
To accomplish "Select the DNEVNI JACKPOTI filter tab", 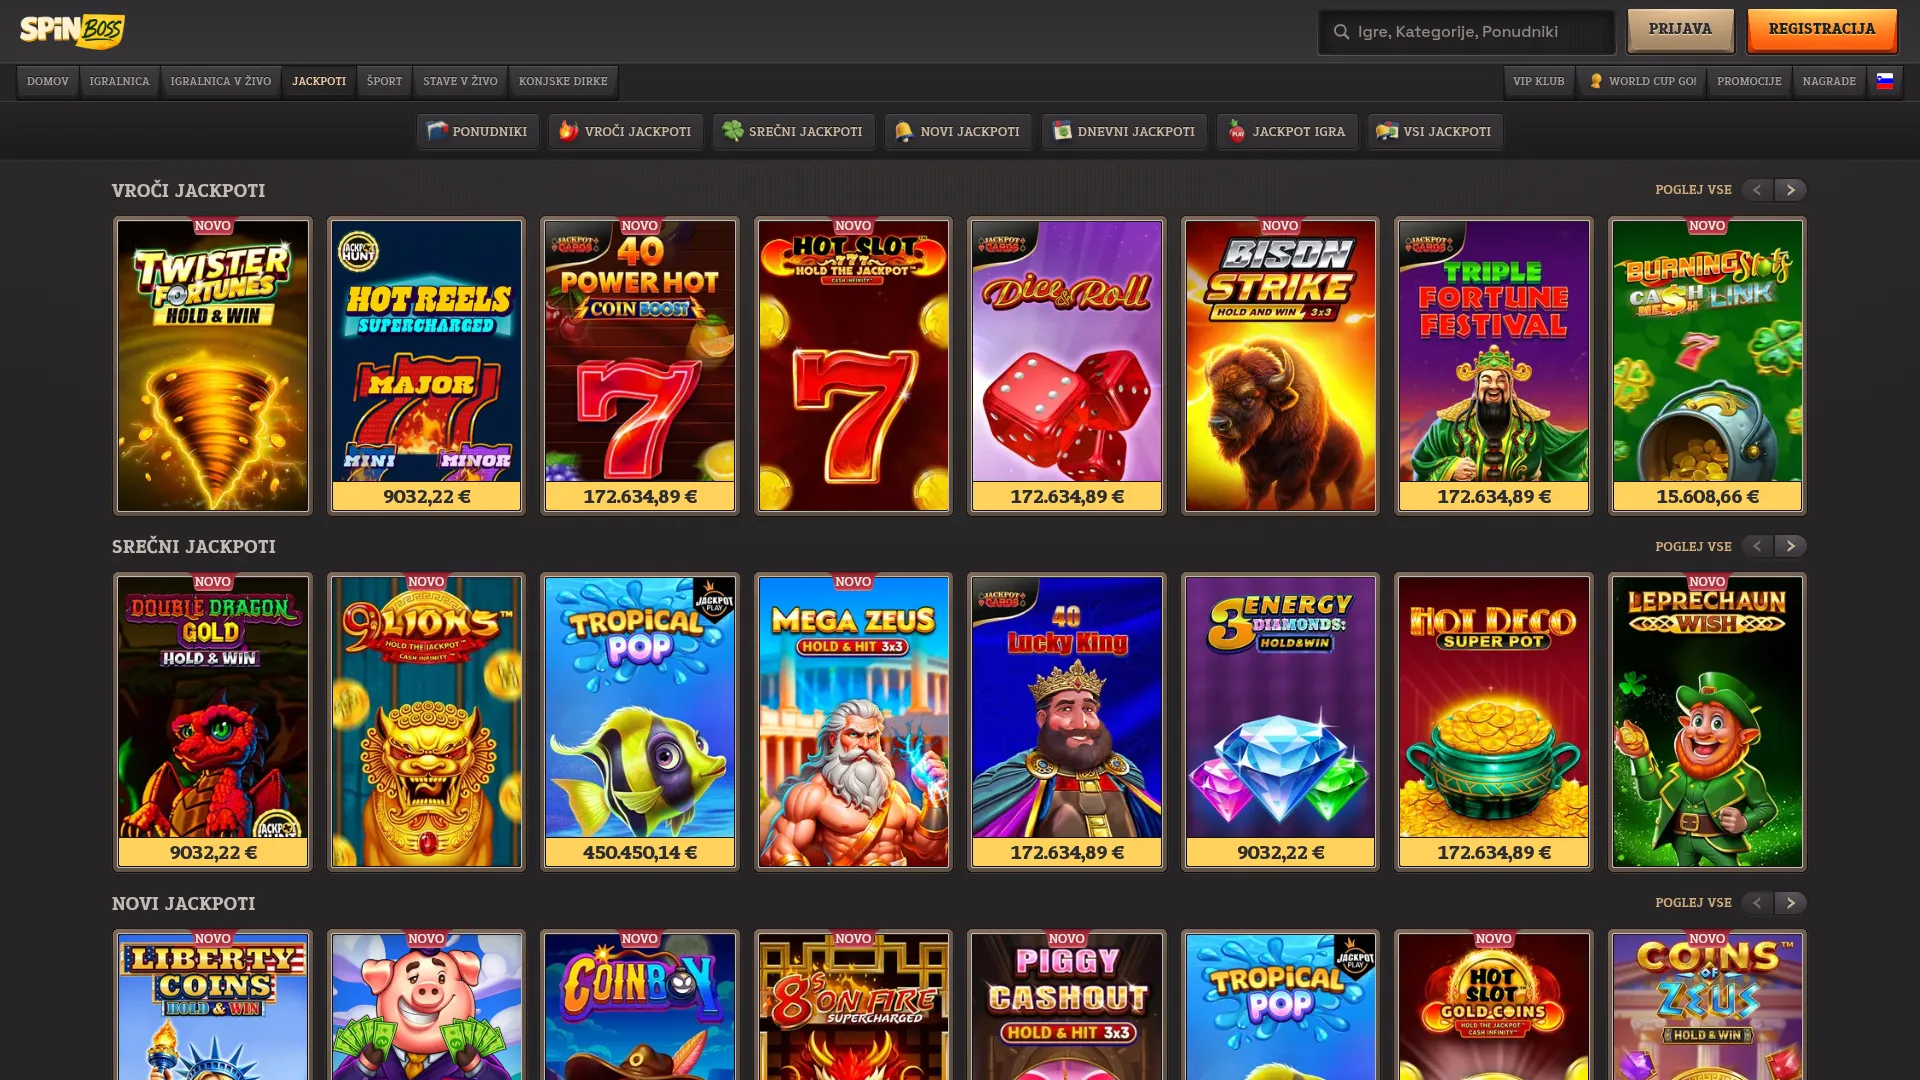I will coord(1124,131).
